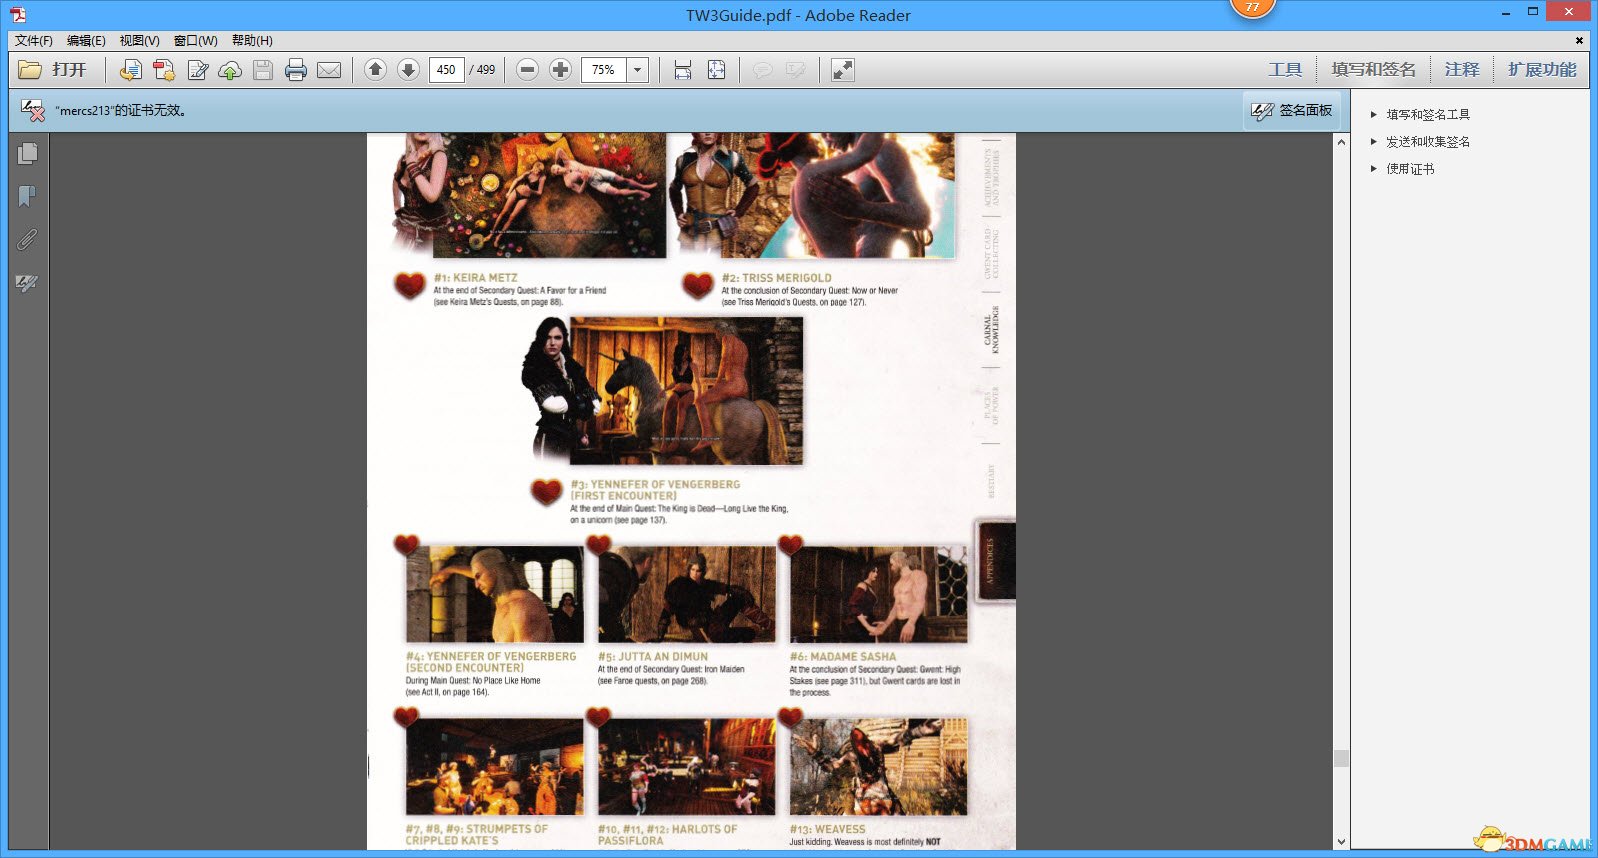Go to next page with the down arrow
Viewport: 1598px width, 858px height.
pos(408,70)
